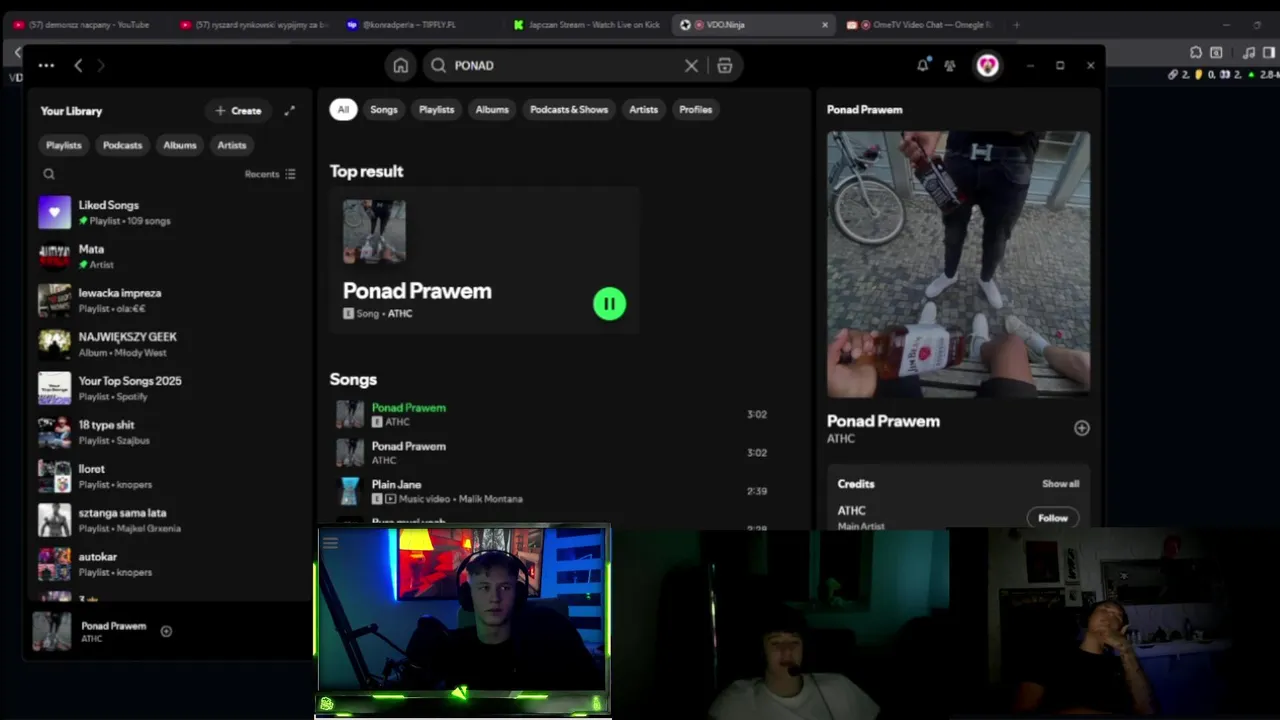
Task: Open the ATHC link in top result
Action: (x=400, y=314)
